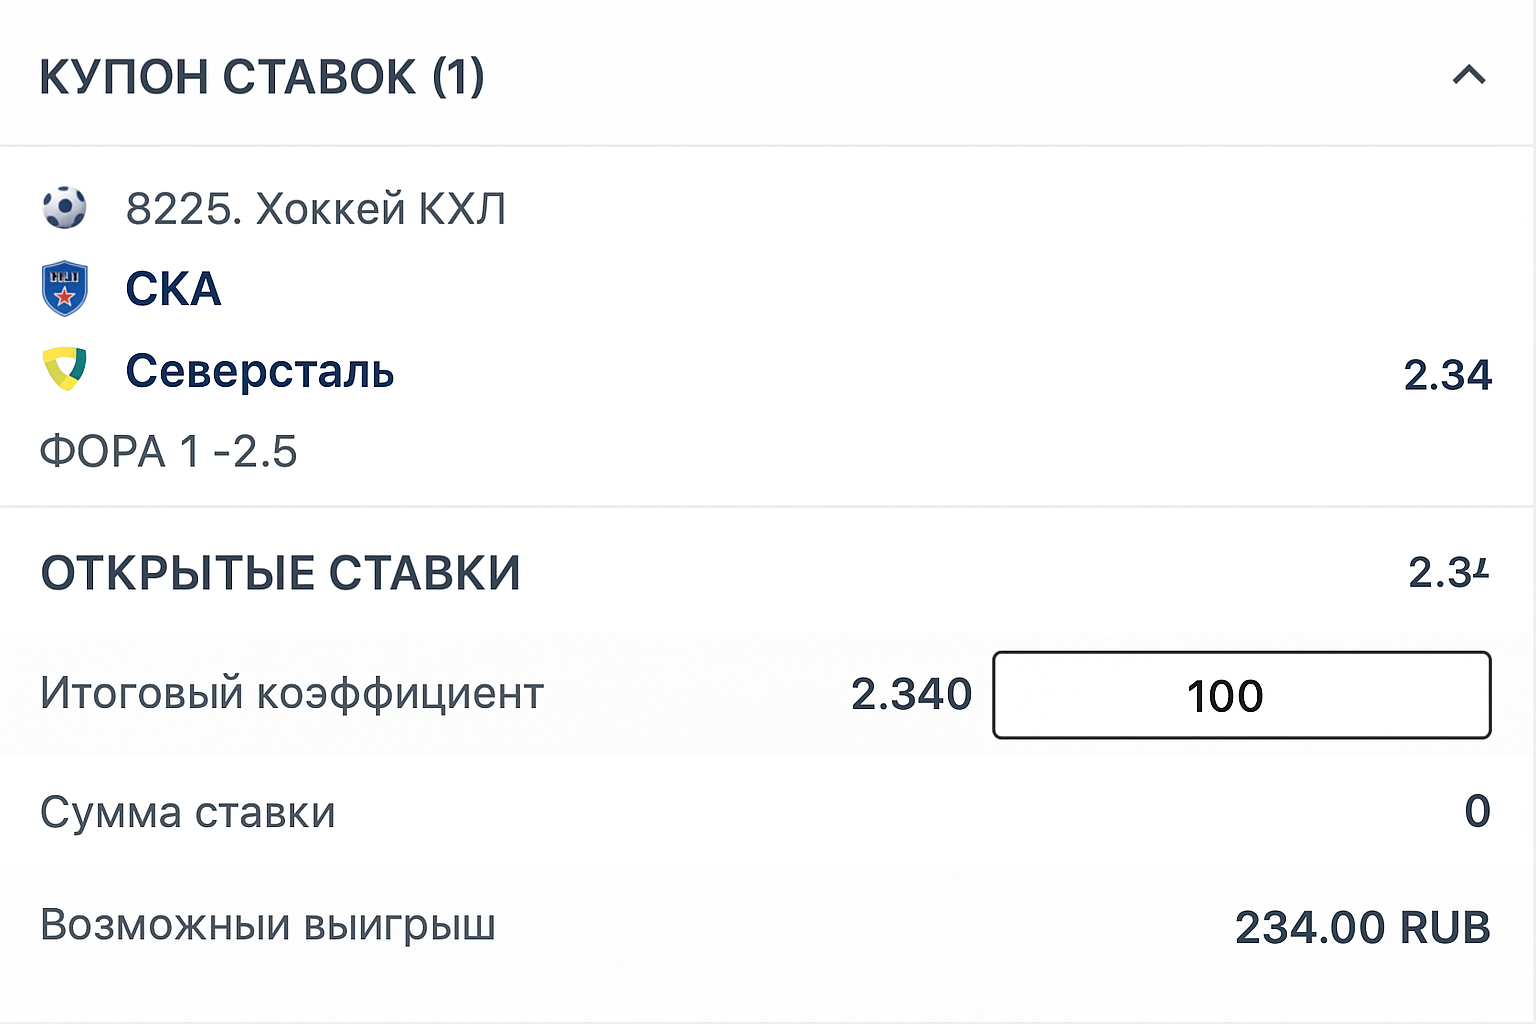Click the Итоговый коэффициент label
Image resolution: width=1536 pixels, height=1024 pixels.
pos(292,693)
